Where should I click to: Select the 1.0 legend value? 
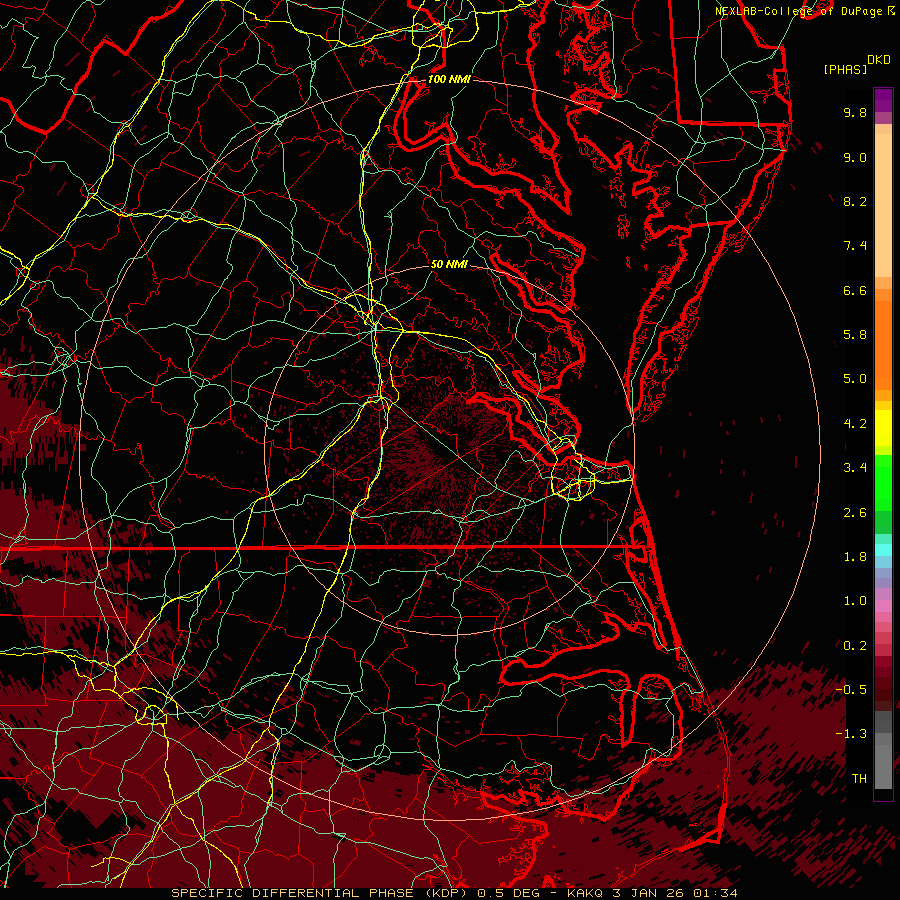tap(855, 601)
